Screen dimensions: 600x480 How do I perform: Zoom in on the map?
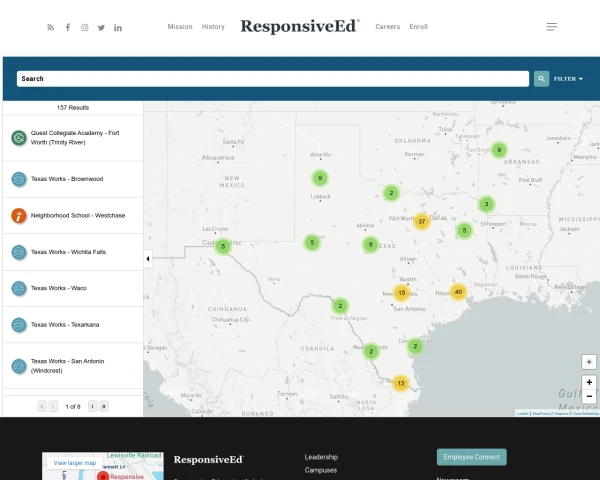[589, 382]
